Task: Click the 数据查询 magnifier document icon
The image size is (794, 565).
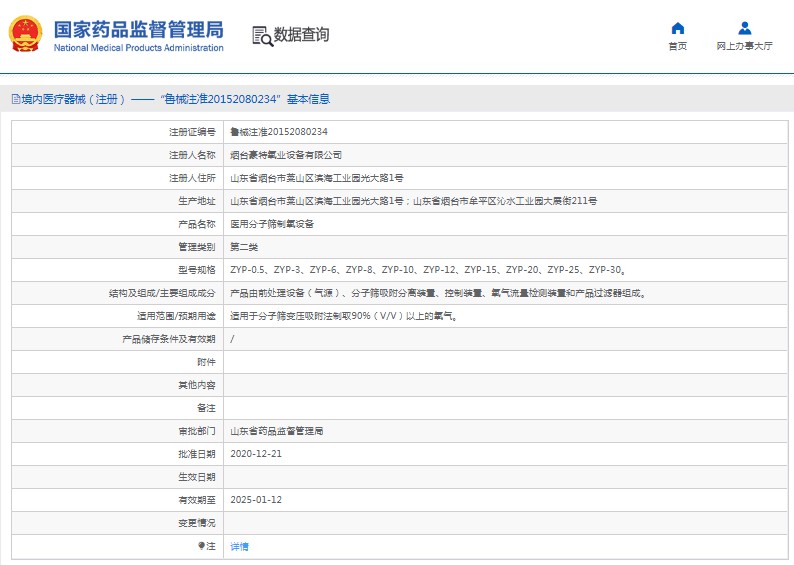Action: (x=262, y=36)
